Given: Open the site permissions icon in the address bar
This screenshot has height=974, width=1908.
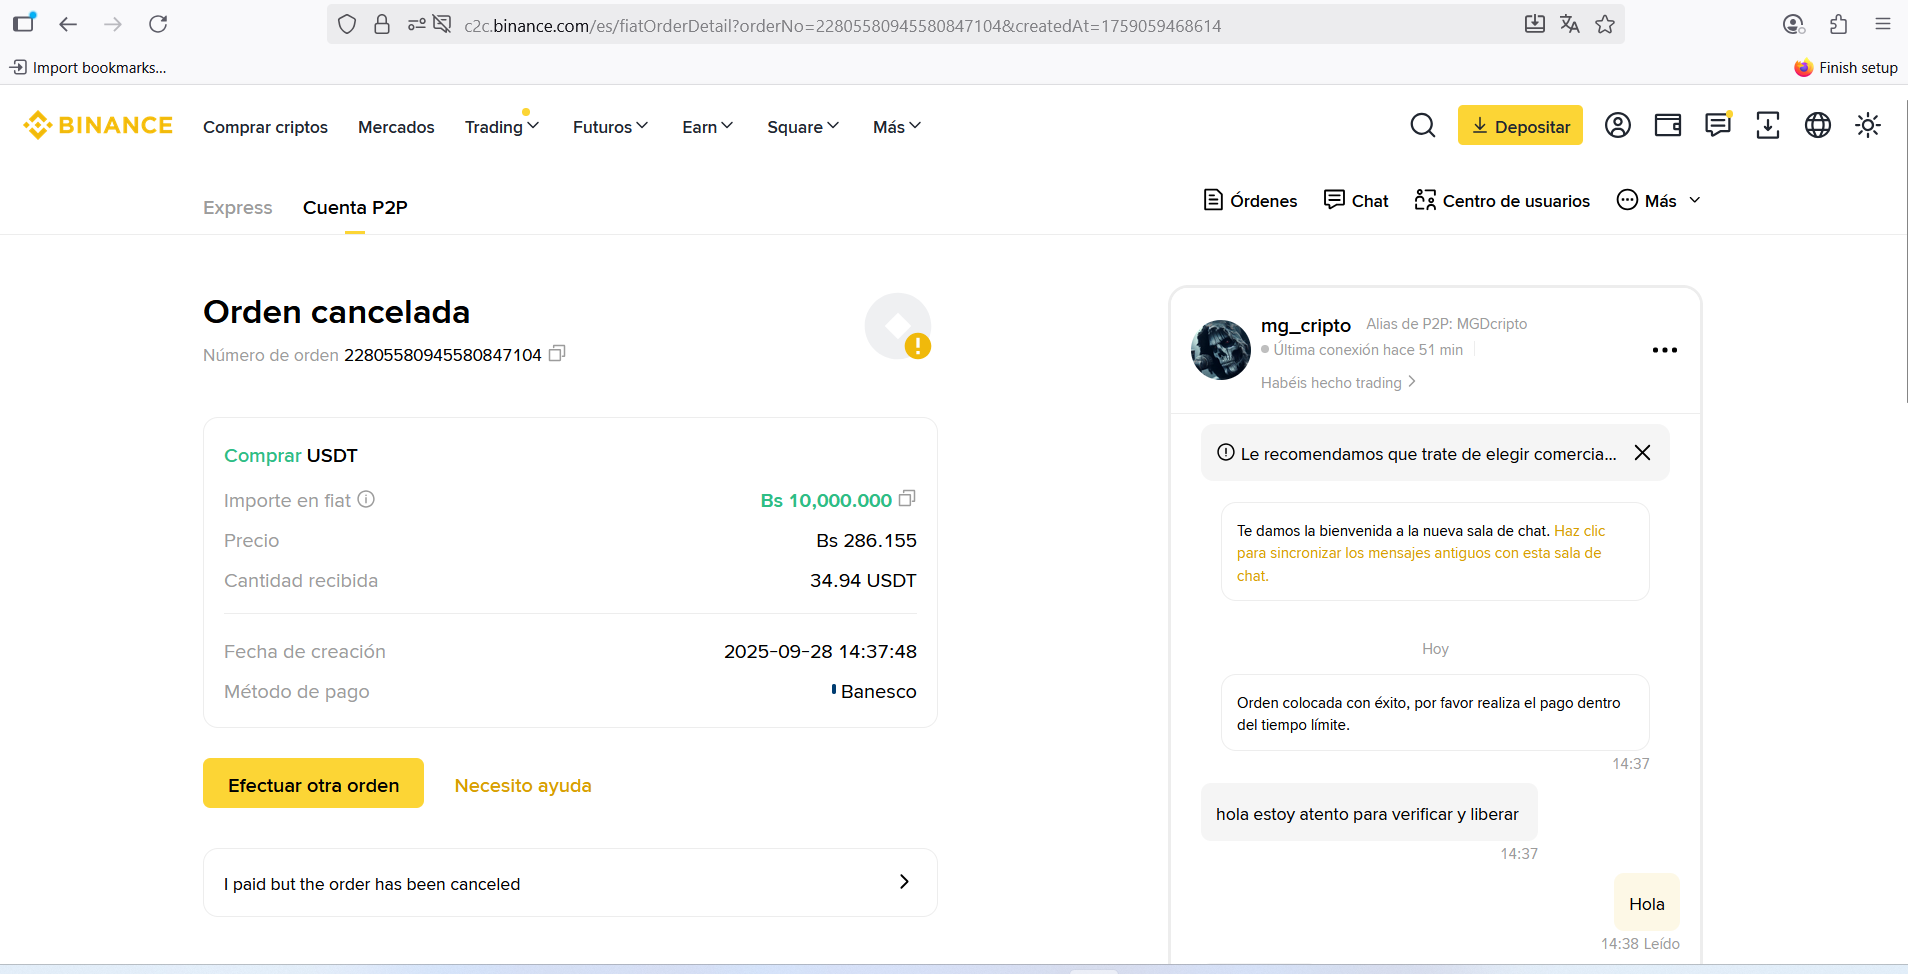Looking at the screenshot, I should point(417,24).
